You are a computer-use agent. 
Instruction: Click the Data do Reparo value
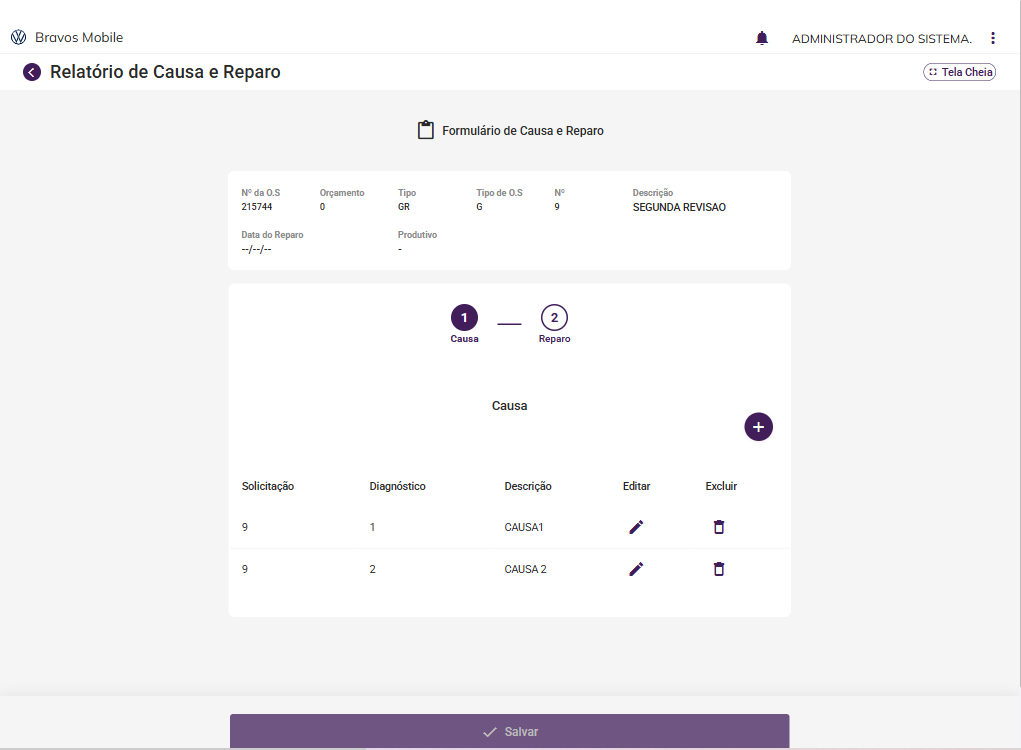coord(256,249)
